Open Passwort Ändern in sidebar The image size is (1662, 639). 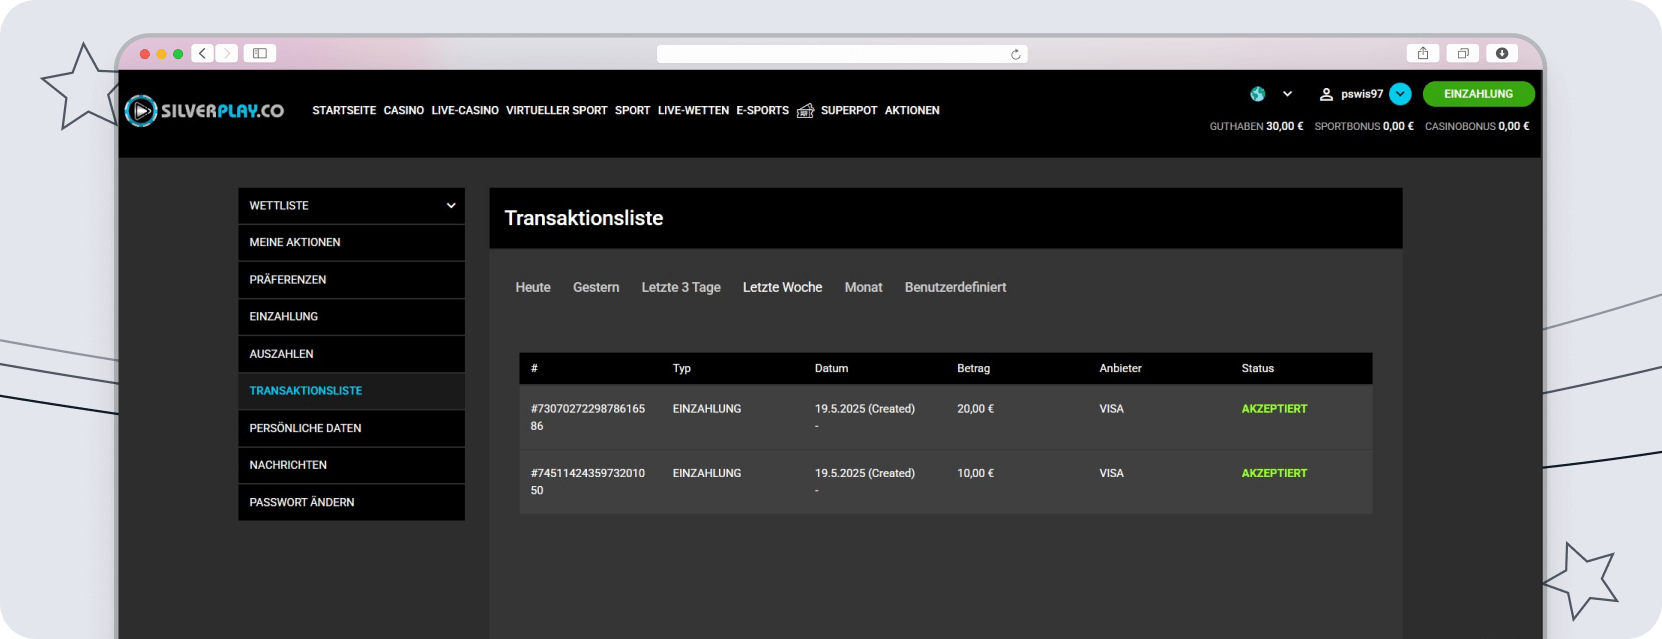[x=351, y=502]
